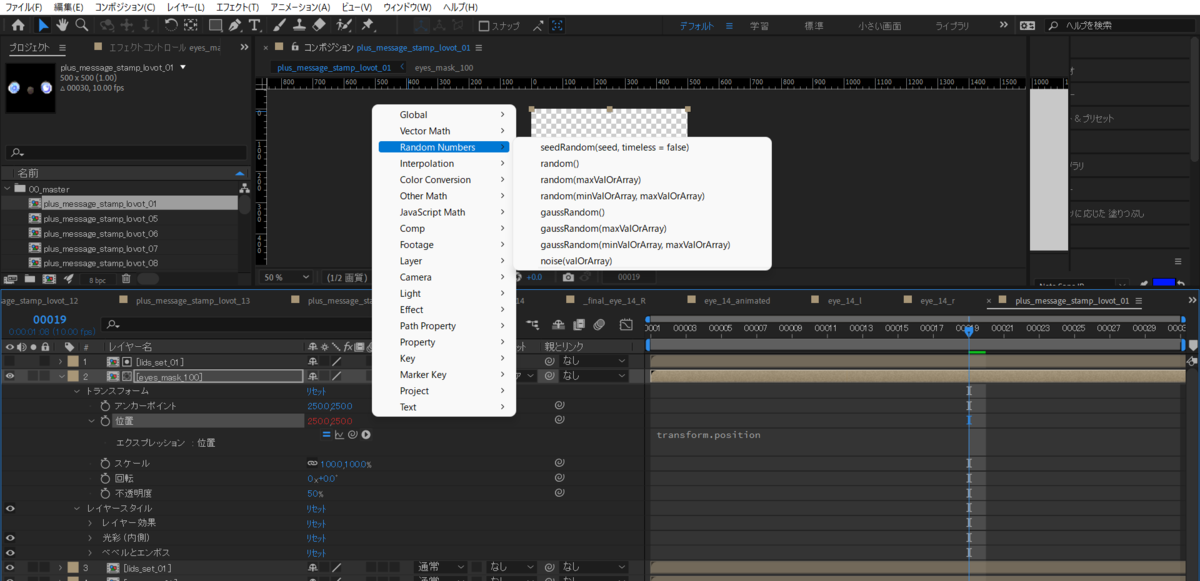This screenshot has height=581, width=1200.
Task: Toggle visibility eye for レイヤースタイル
Action: pyautogui.click(x=10, y=508)
